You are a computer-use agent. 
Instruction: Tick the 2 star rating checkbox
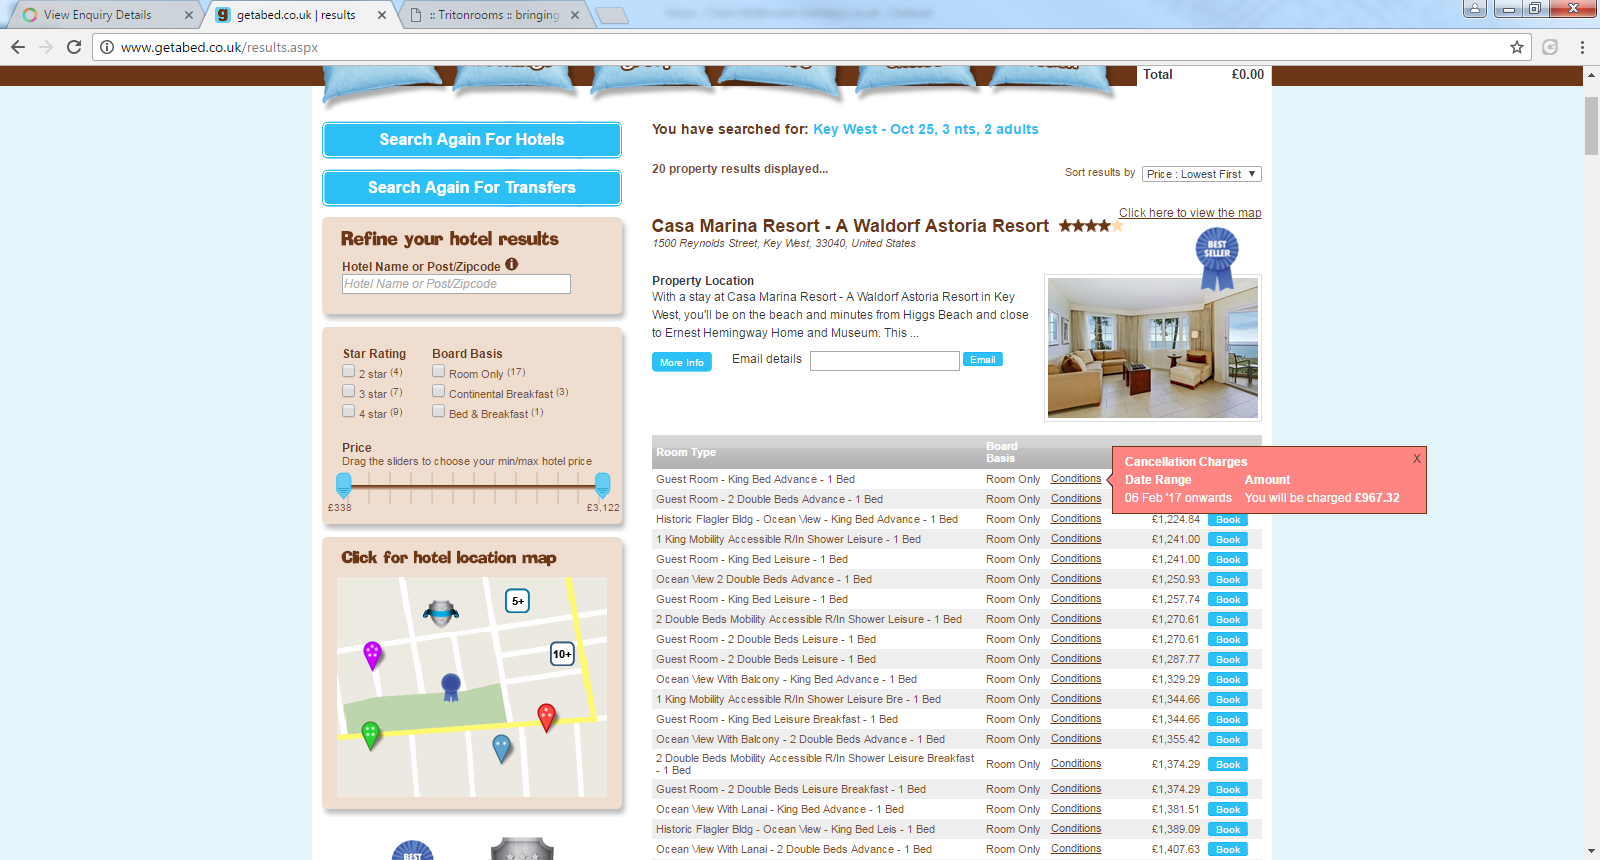click(x=349, y=372)
